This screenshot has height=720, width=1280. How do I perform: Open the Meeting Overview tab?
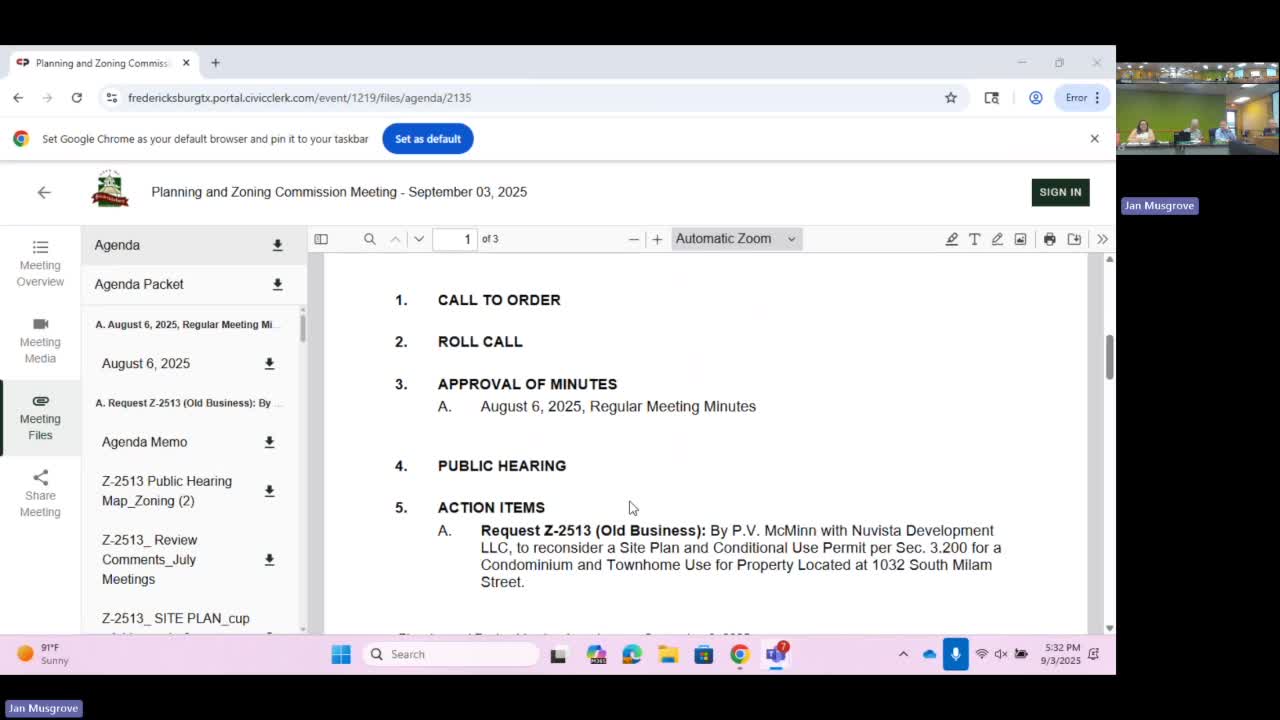40,263
